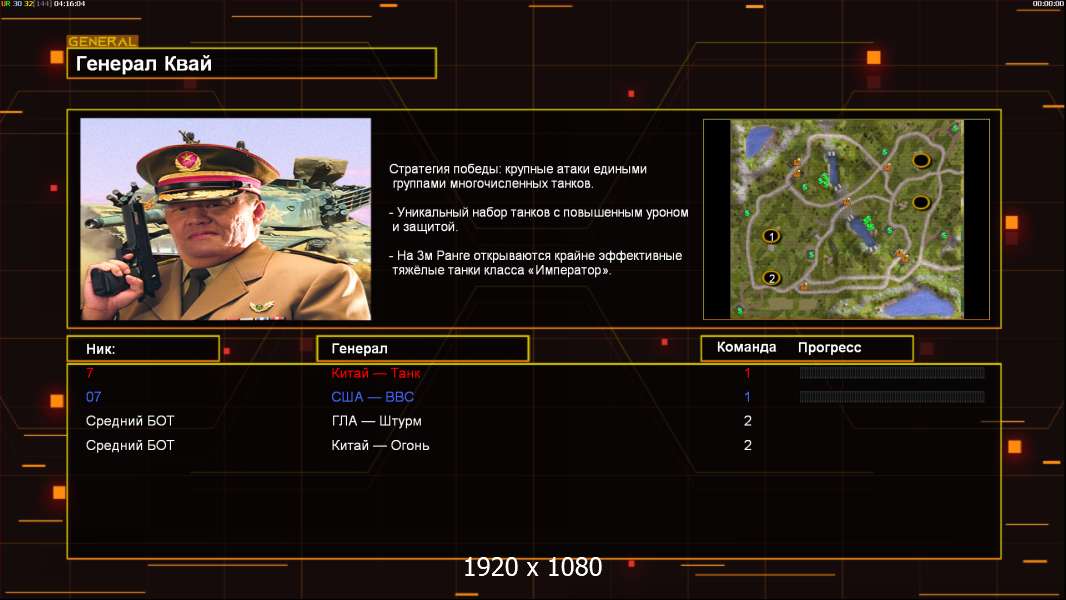This screenshot has width=1066, height=600.
Task: Click the start position marker 2 on minimap
Action: coord(771,278)
